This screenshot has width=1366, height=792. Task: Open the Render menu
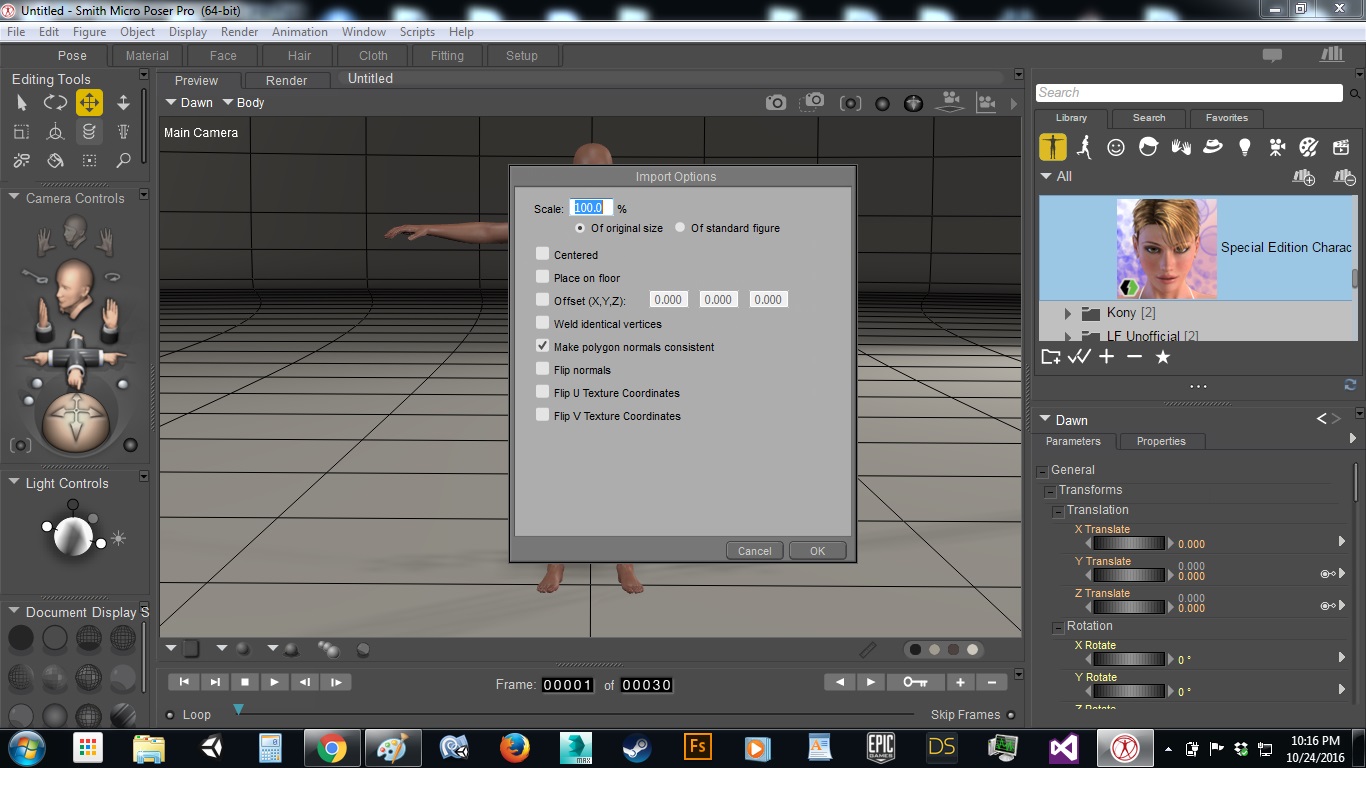click(x=239, y=32)
